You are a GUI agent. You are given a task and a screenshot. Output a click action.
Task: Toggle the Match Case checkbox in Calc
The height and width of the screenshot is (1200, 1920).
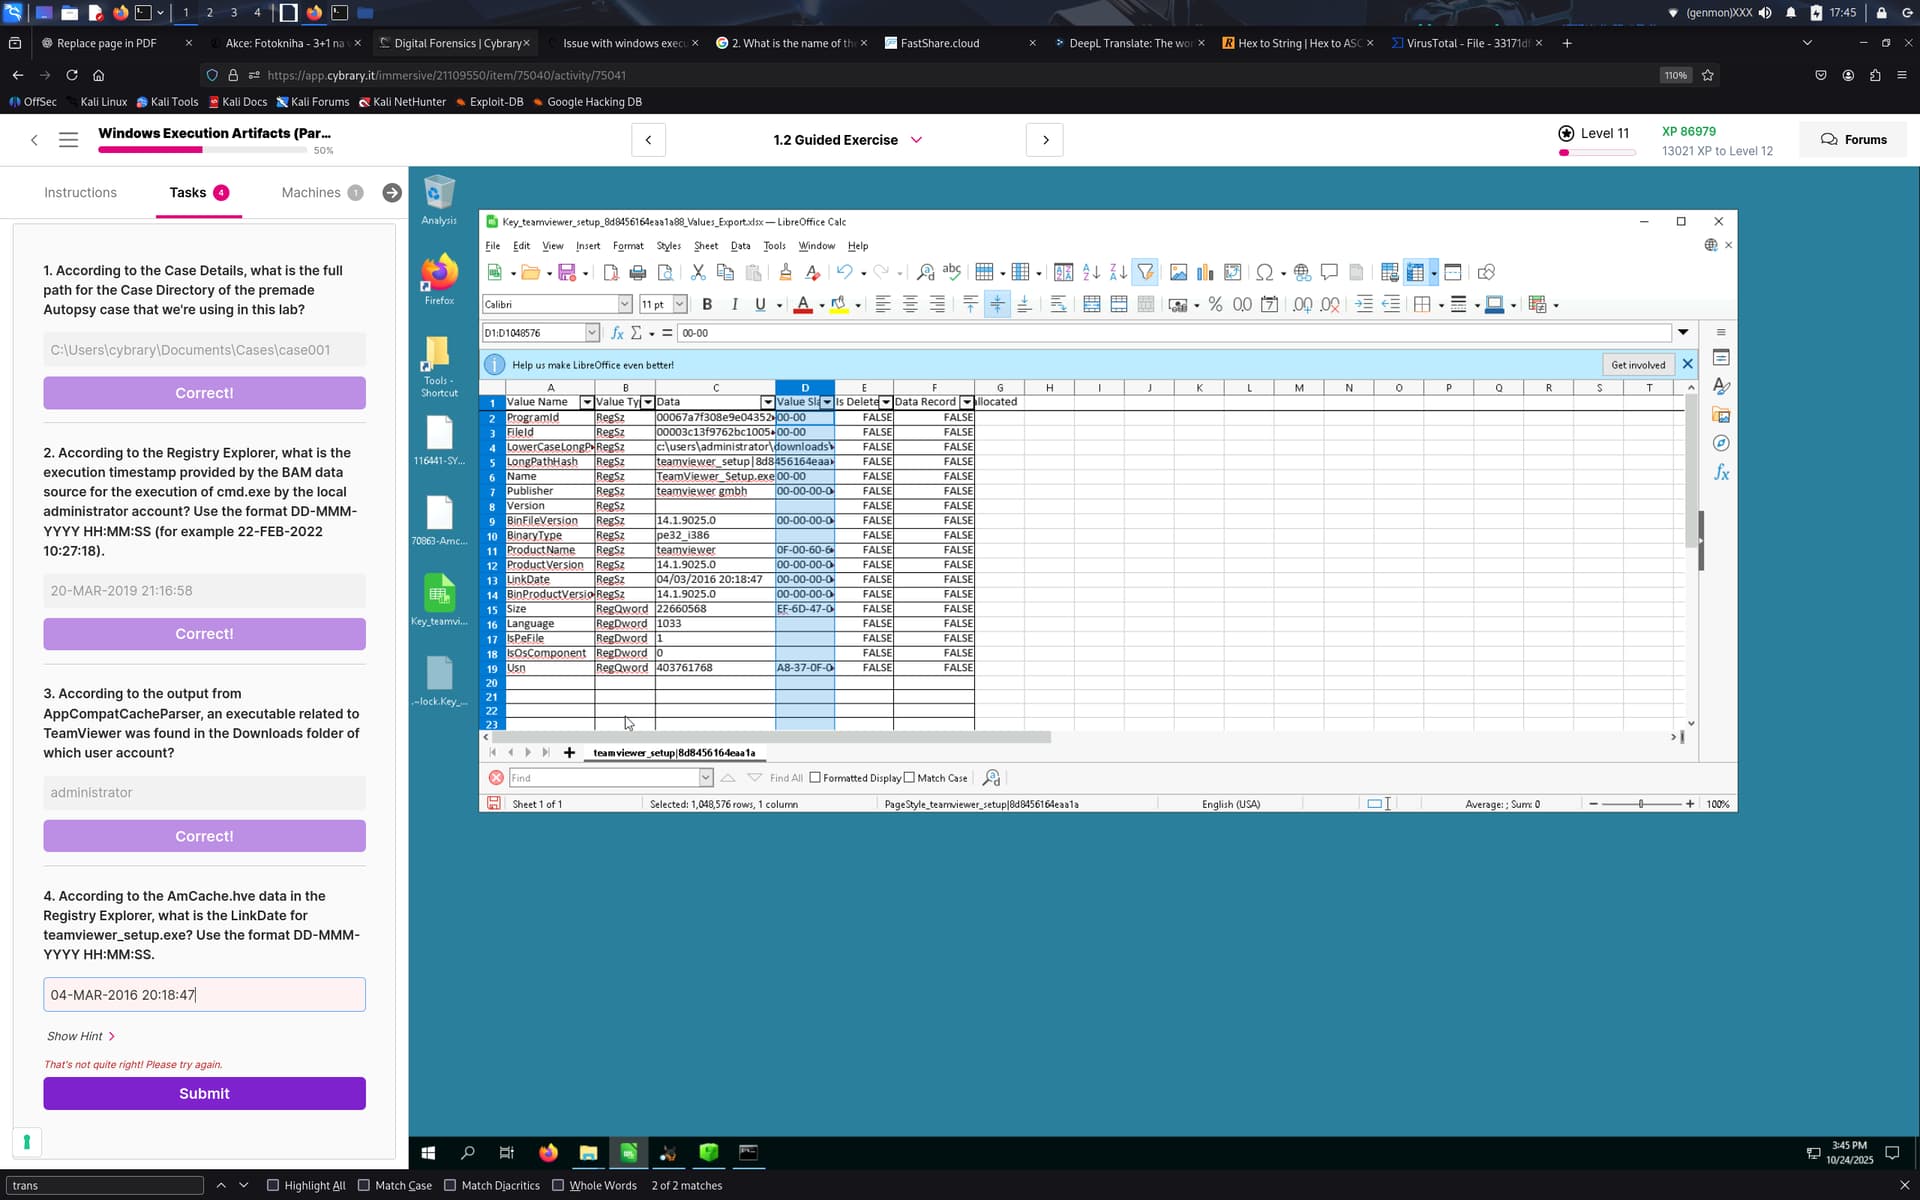(909, 778)
